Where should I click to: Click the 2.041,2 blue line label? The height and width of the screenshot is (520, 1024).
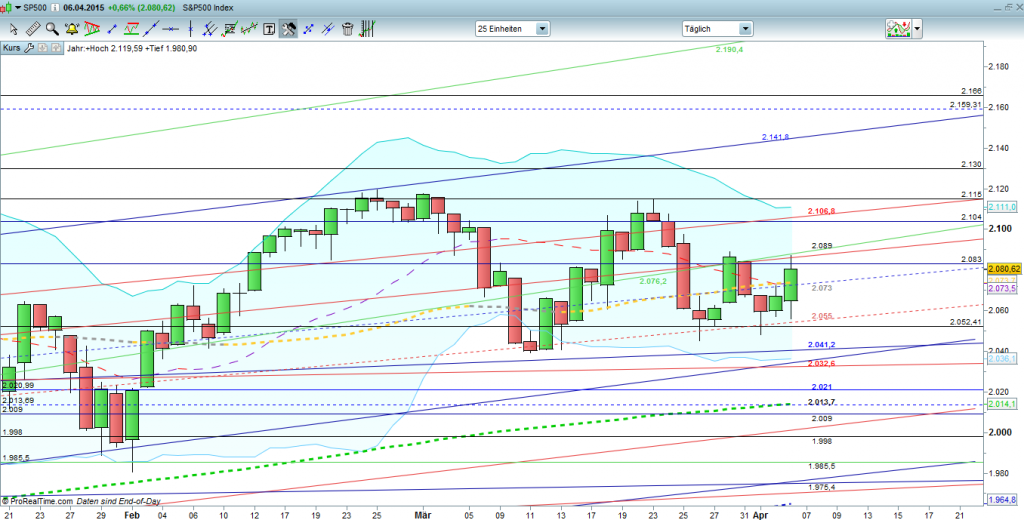click(822, 344)
